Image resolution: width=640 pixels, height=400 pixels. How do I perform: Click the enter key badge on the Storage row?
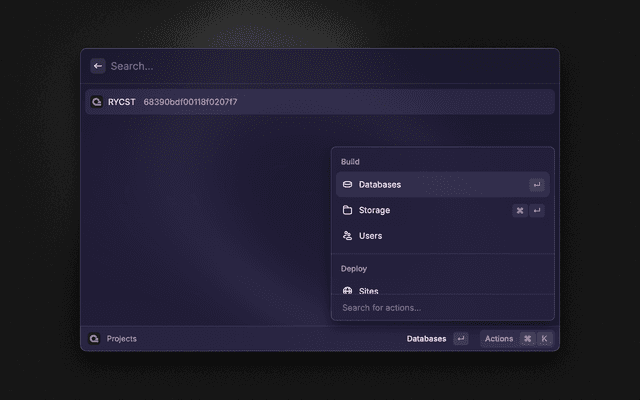click(x=537, y=211)
